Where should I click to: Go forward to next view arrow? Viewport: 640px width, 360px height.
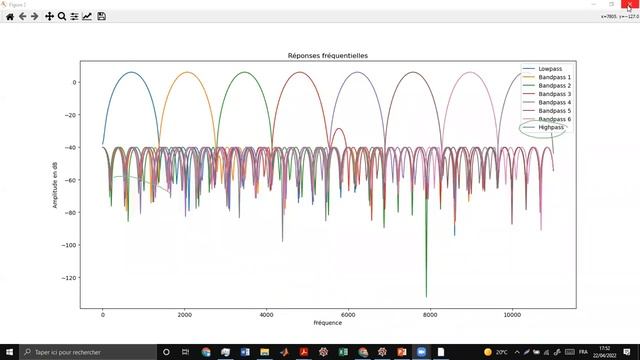(35, 16)
